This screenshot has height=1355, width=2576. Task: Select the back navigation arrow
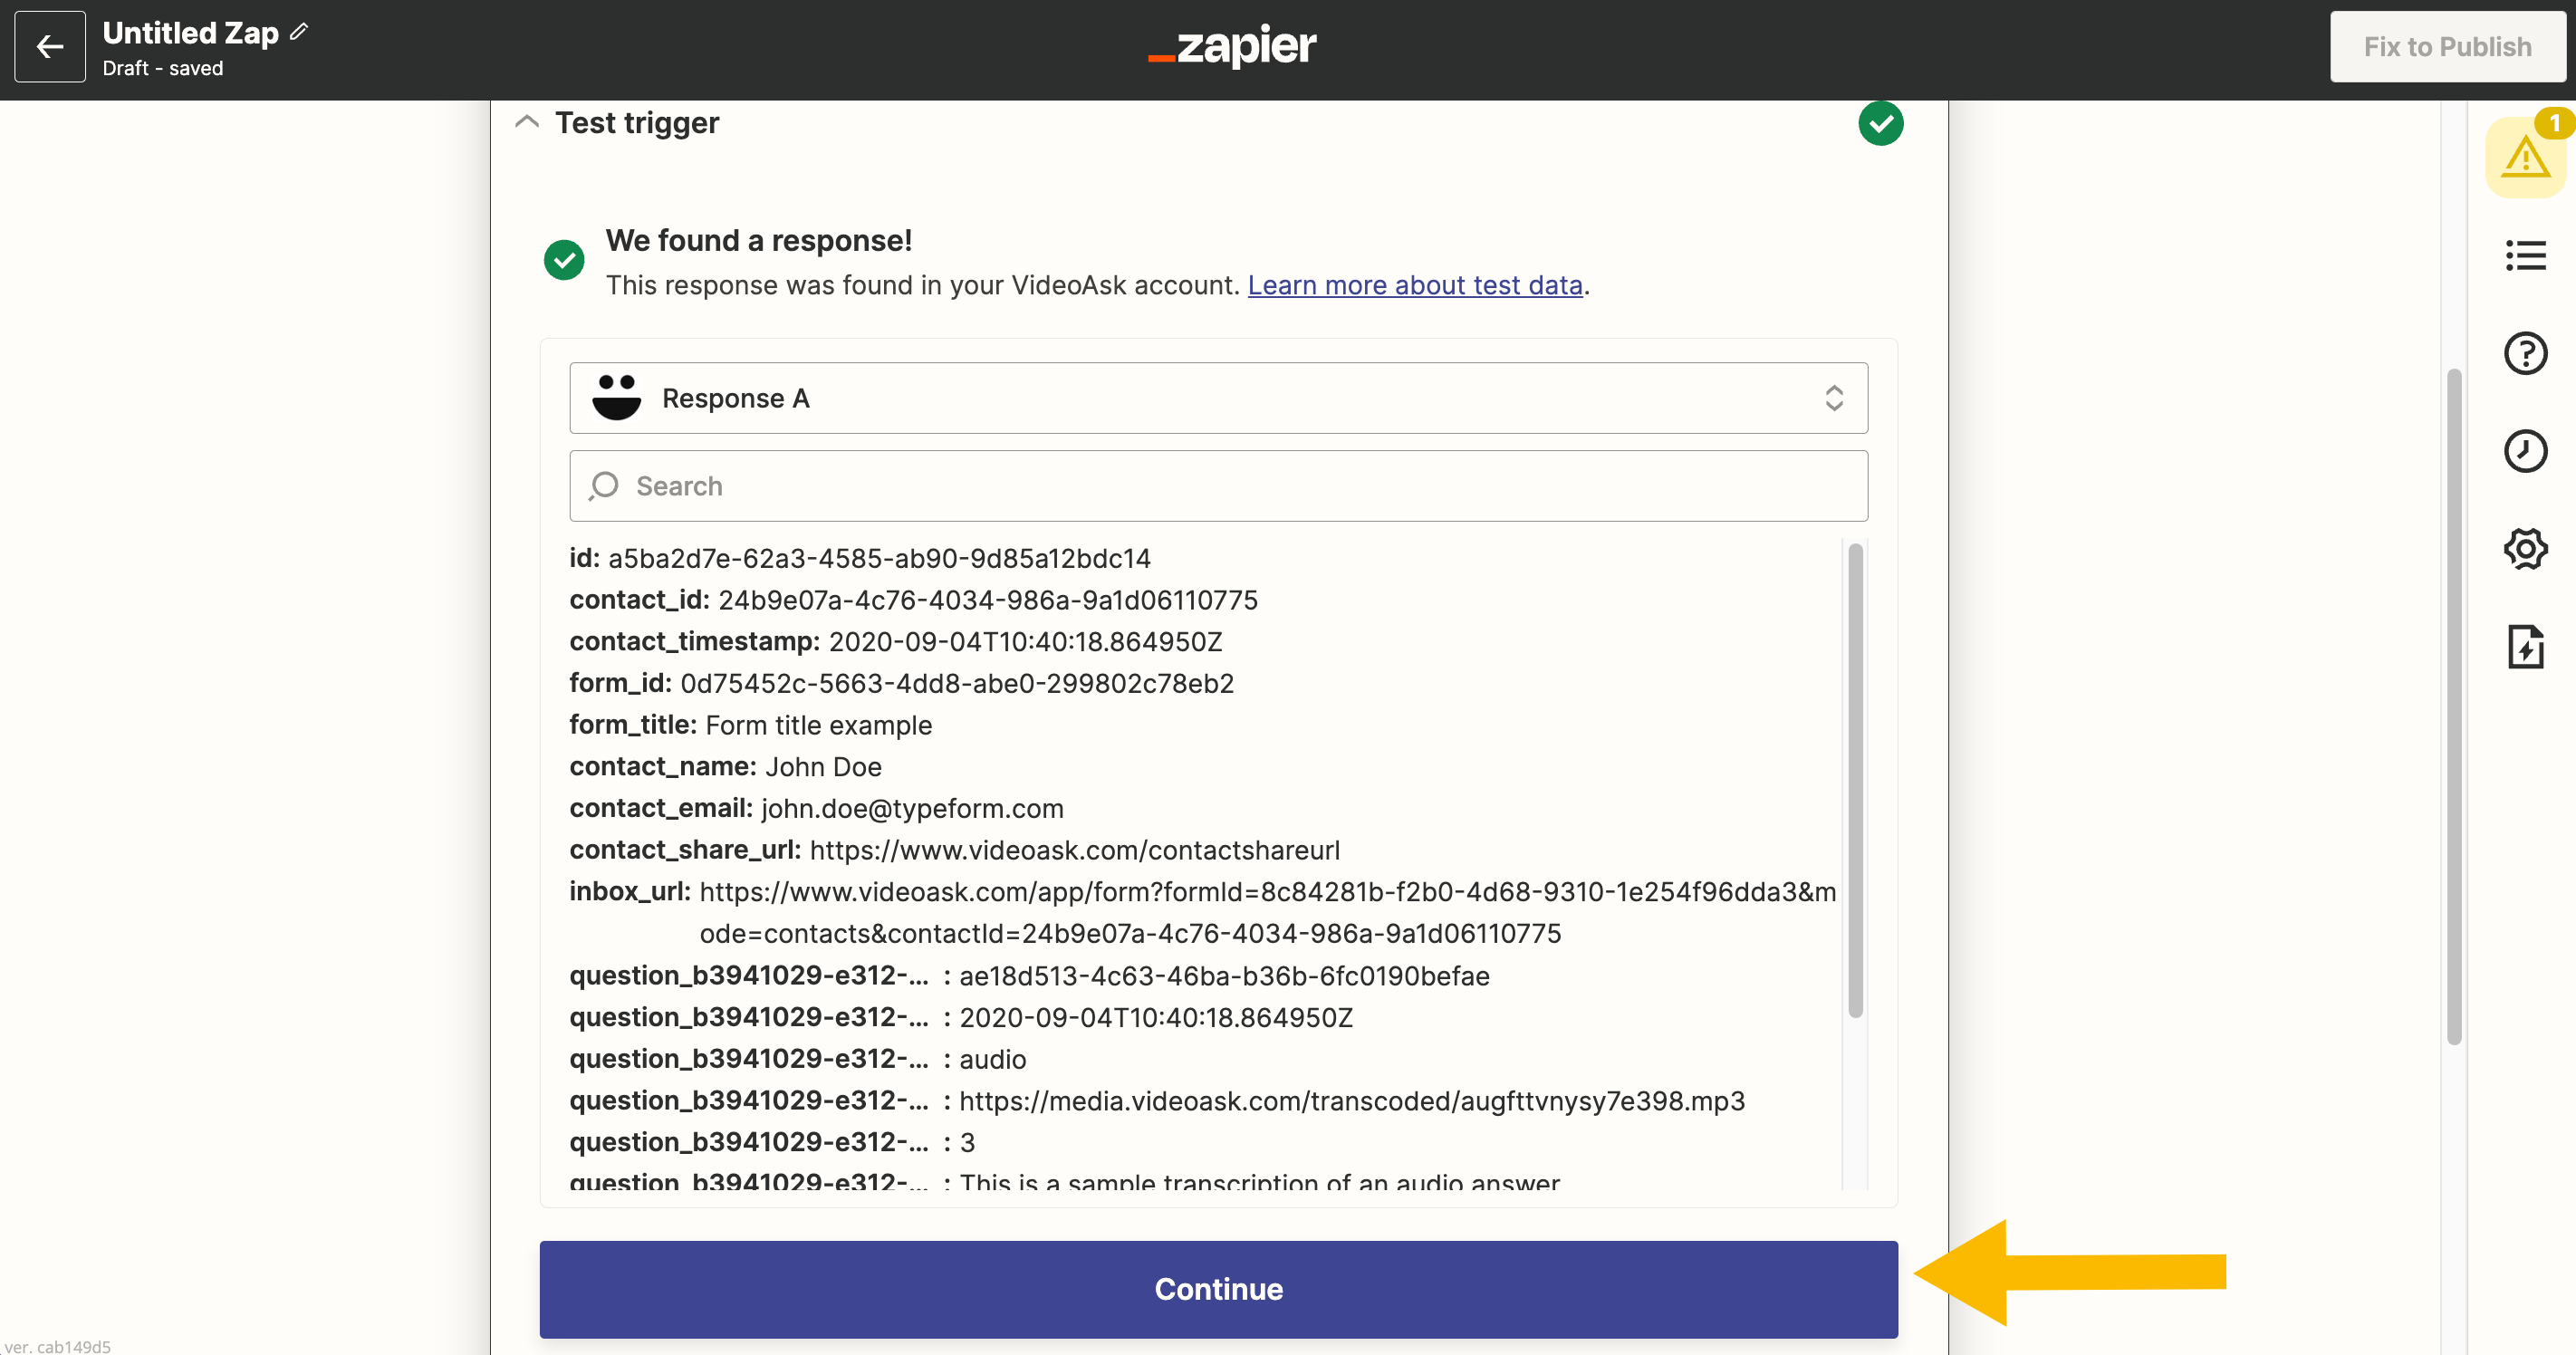click(x=50, y=46)
